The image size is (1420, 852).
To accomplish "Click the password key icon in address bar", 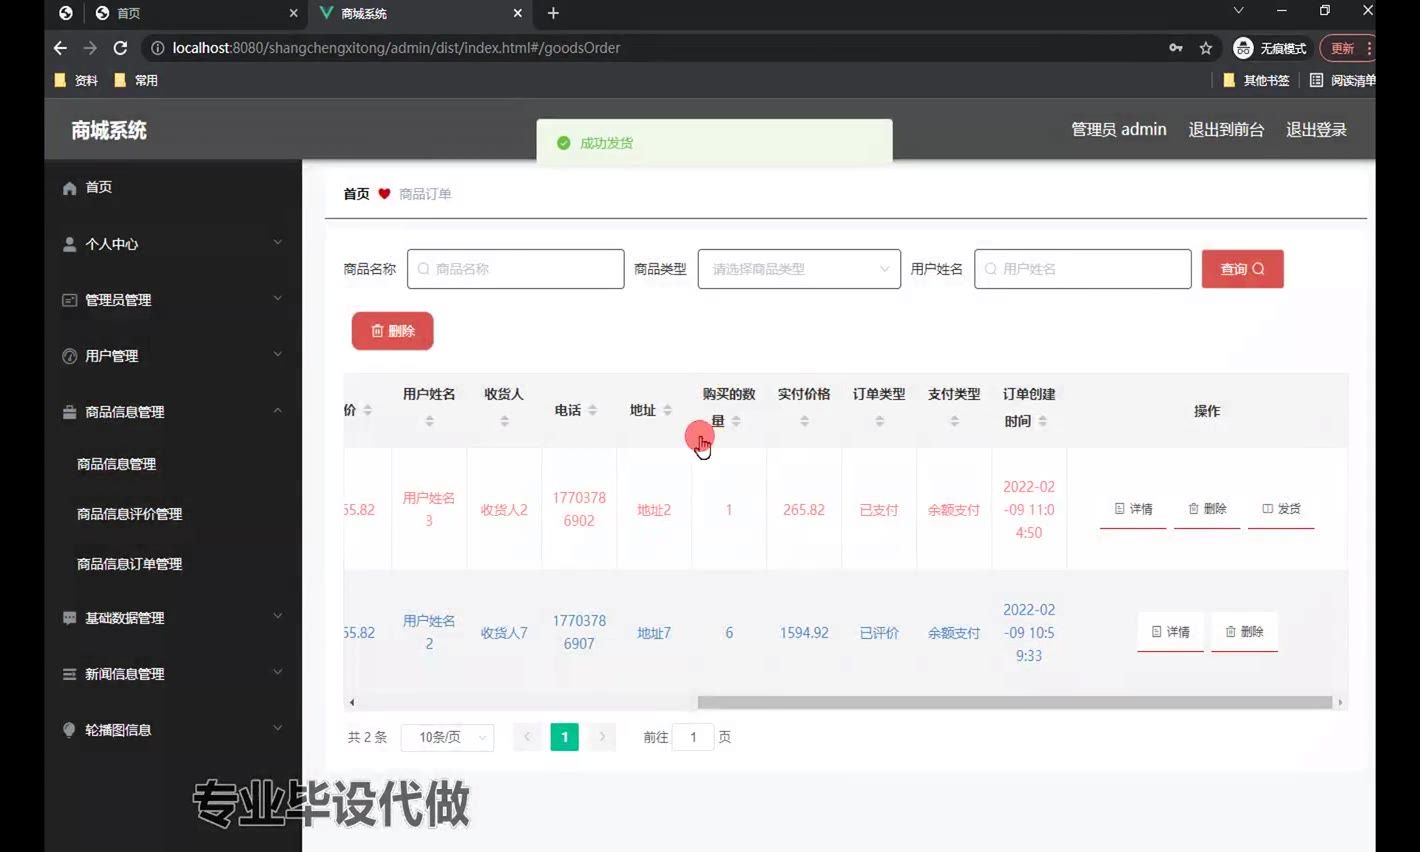I will tap(1176, 48).
